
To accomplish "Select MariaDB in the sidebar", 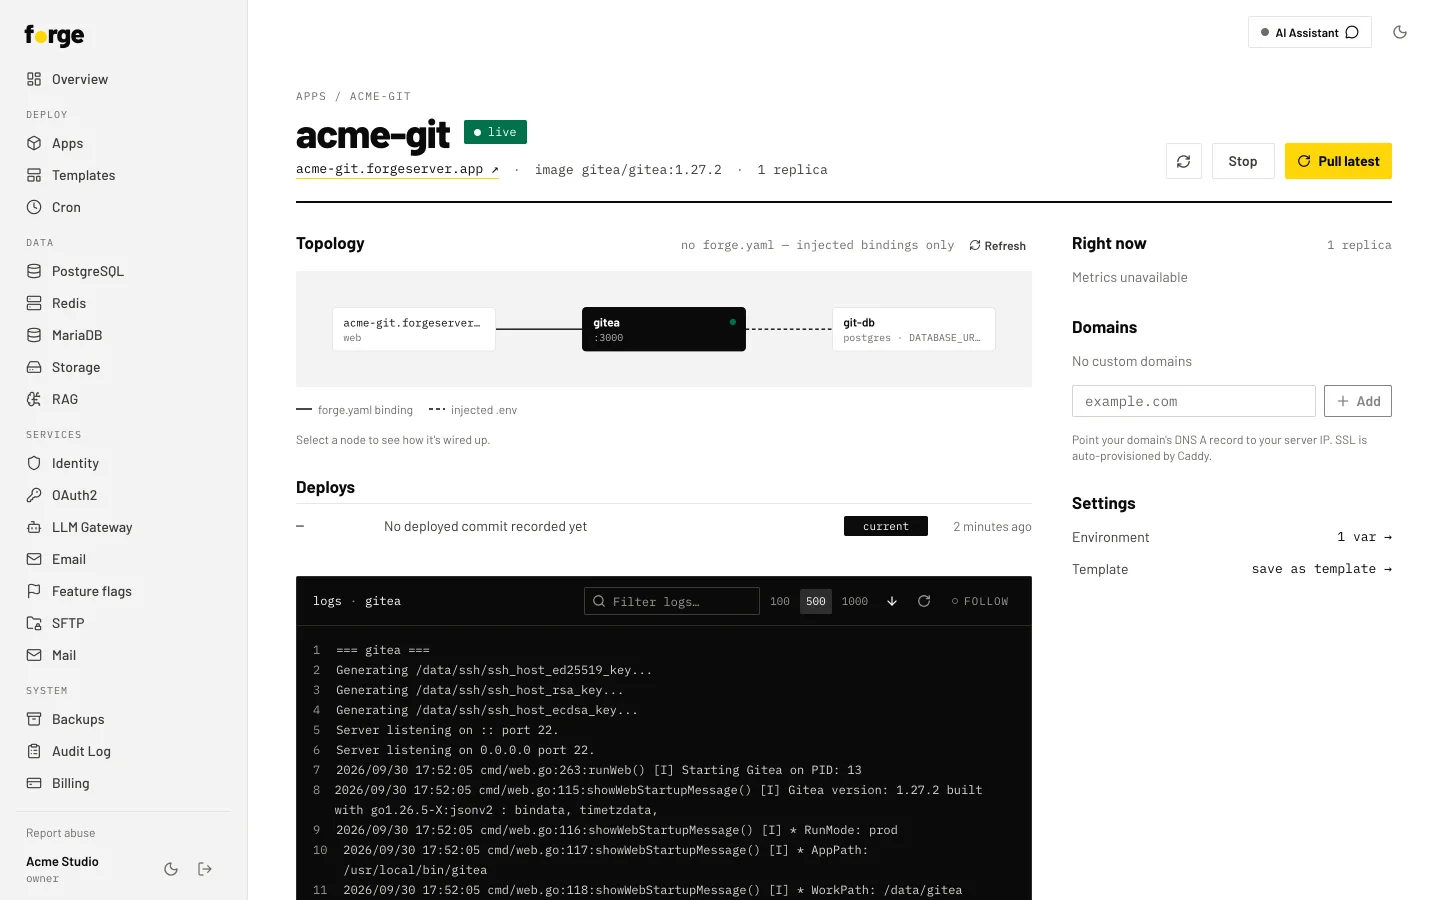I will click(124, 335).
